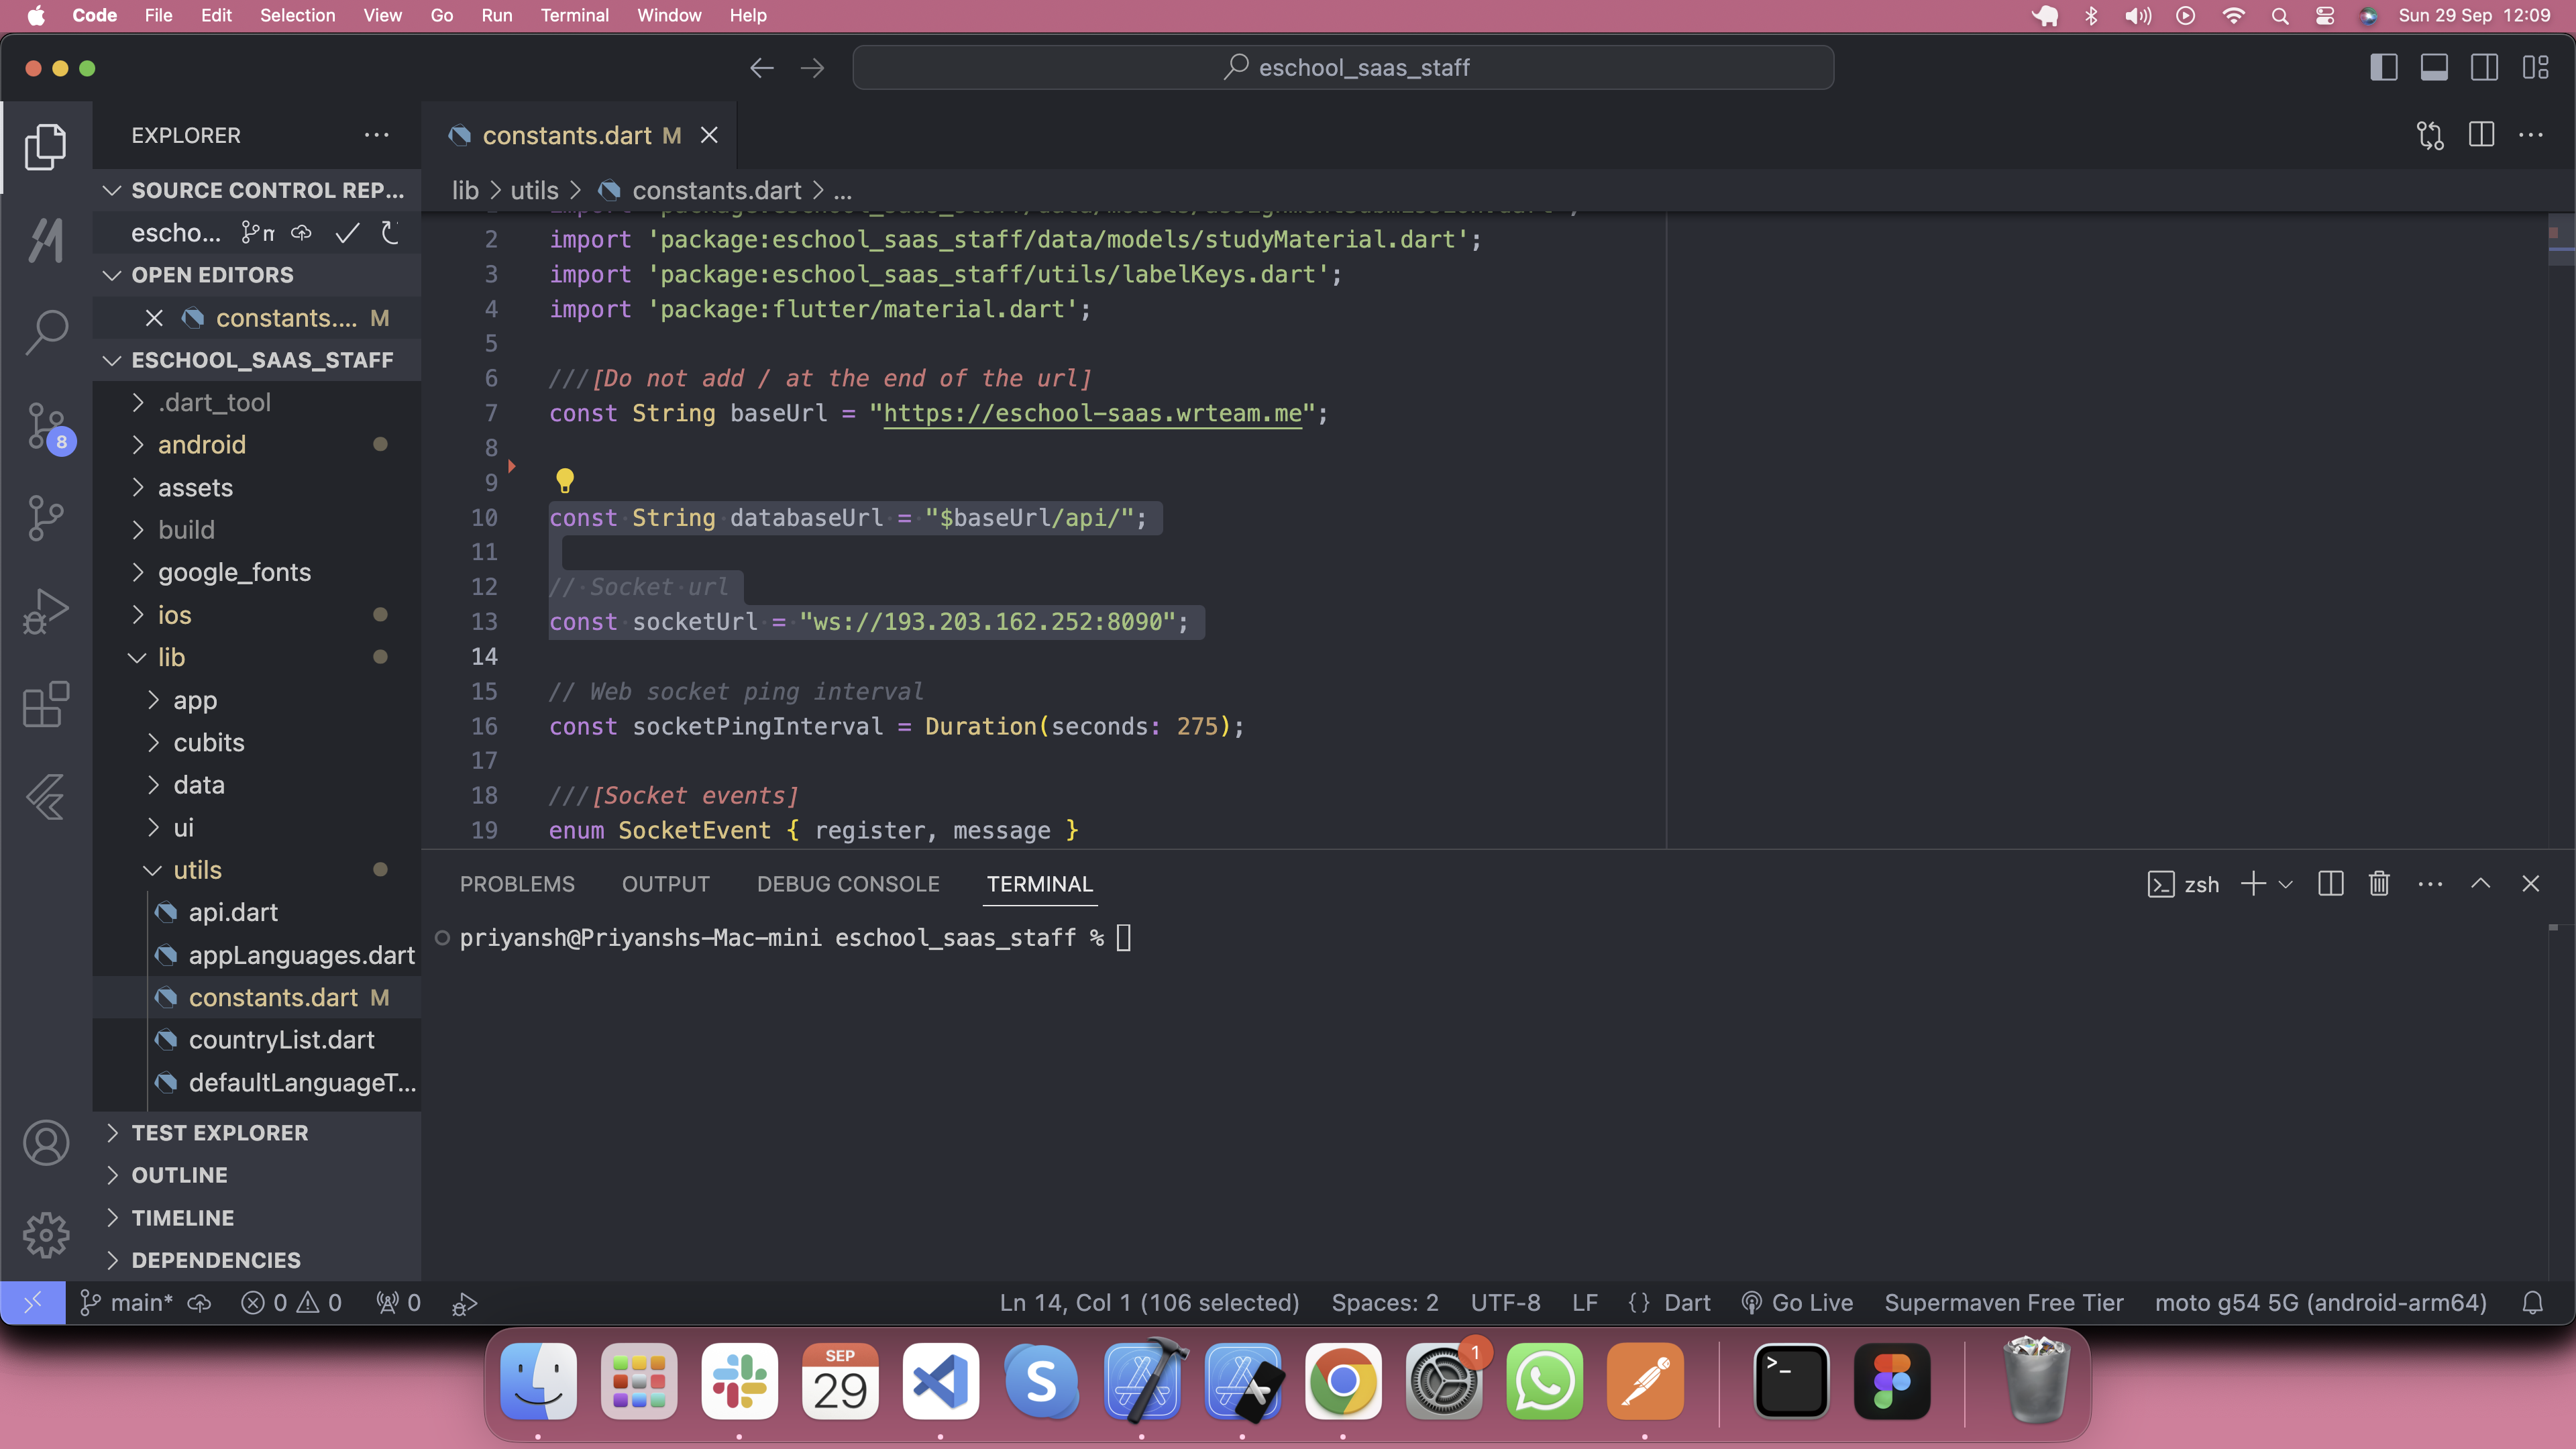
Task: Toggle primary side bar visibility
Action: (x=2384, y=68)
